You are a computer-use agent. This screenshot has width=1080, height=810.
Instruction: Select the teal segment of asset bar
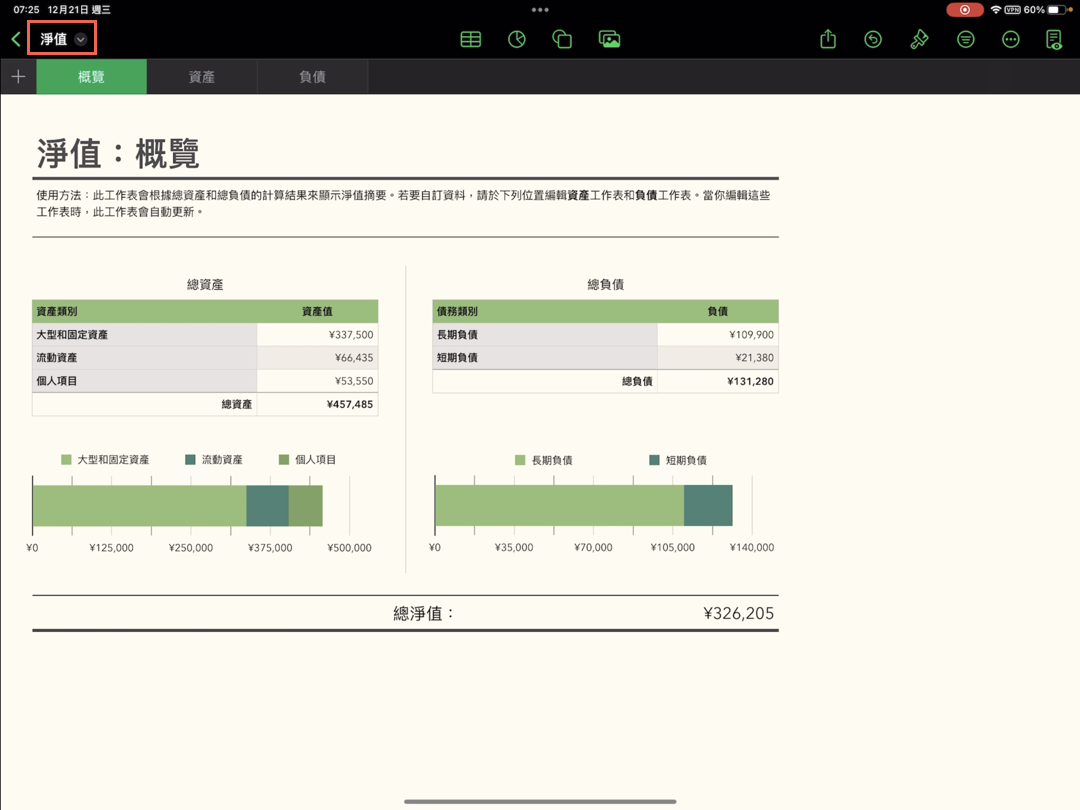coord(267,506)
